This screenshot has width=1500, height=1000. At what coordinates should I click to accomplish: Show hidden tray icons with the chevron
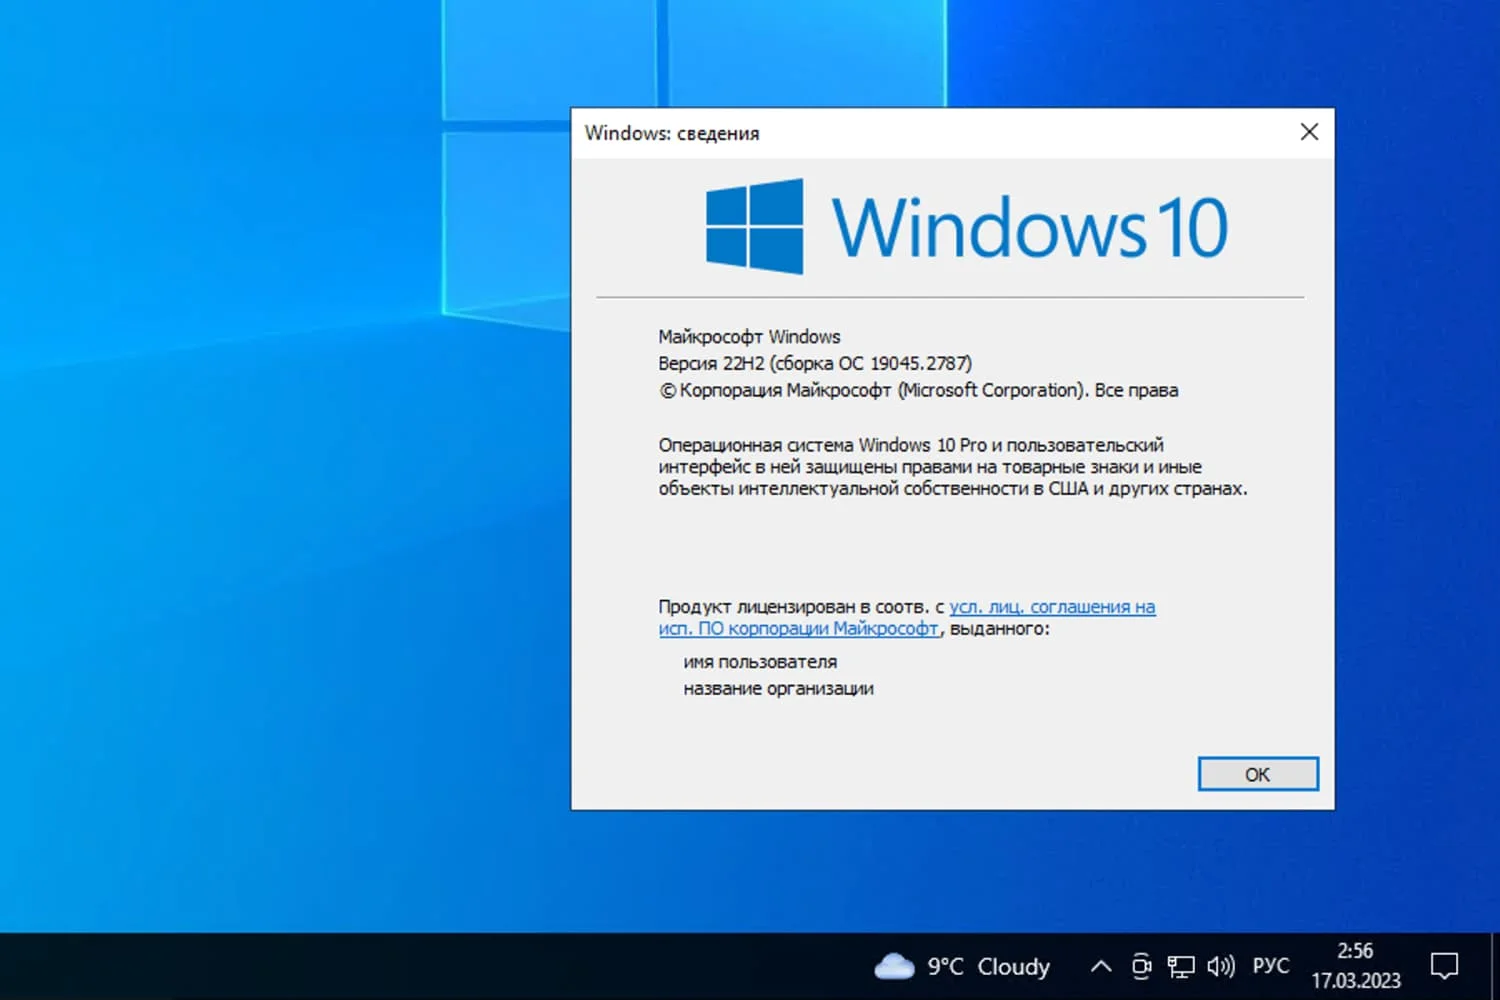(x=1101, y=966)
